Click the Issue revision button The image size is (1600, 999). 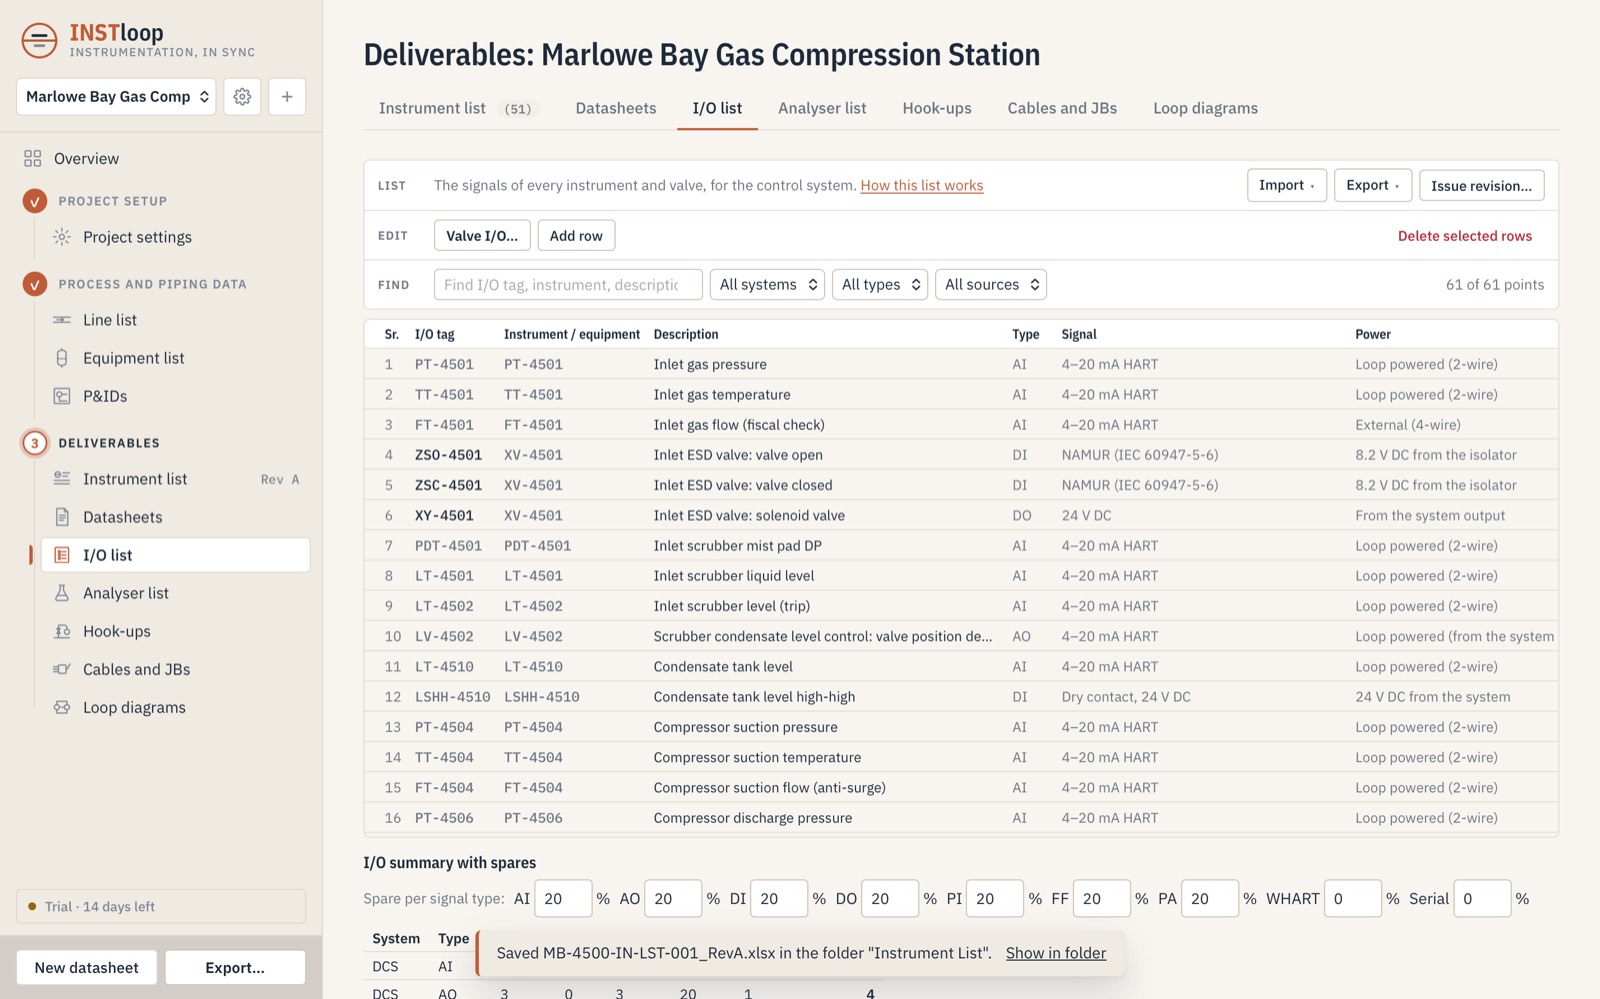point(1481,185)
